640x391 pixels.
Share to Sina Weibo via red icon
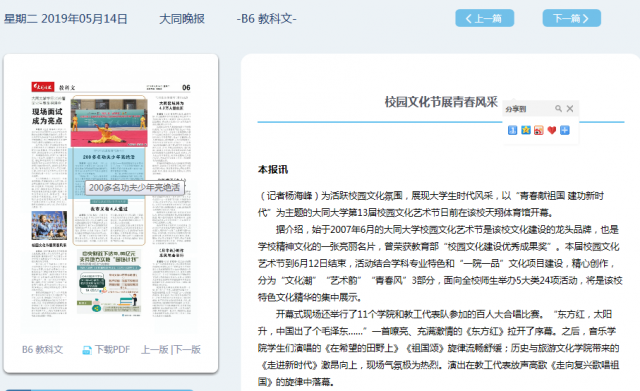pyautogui.click(x=539, y=130)
